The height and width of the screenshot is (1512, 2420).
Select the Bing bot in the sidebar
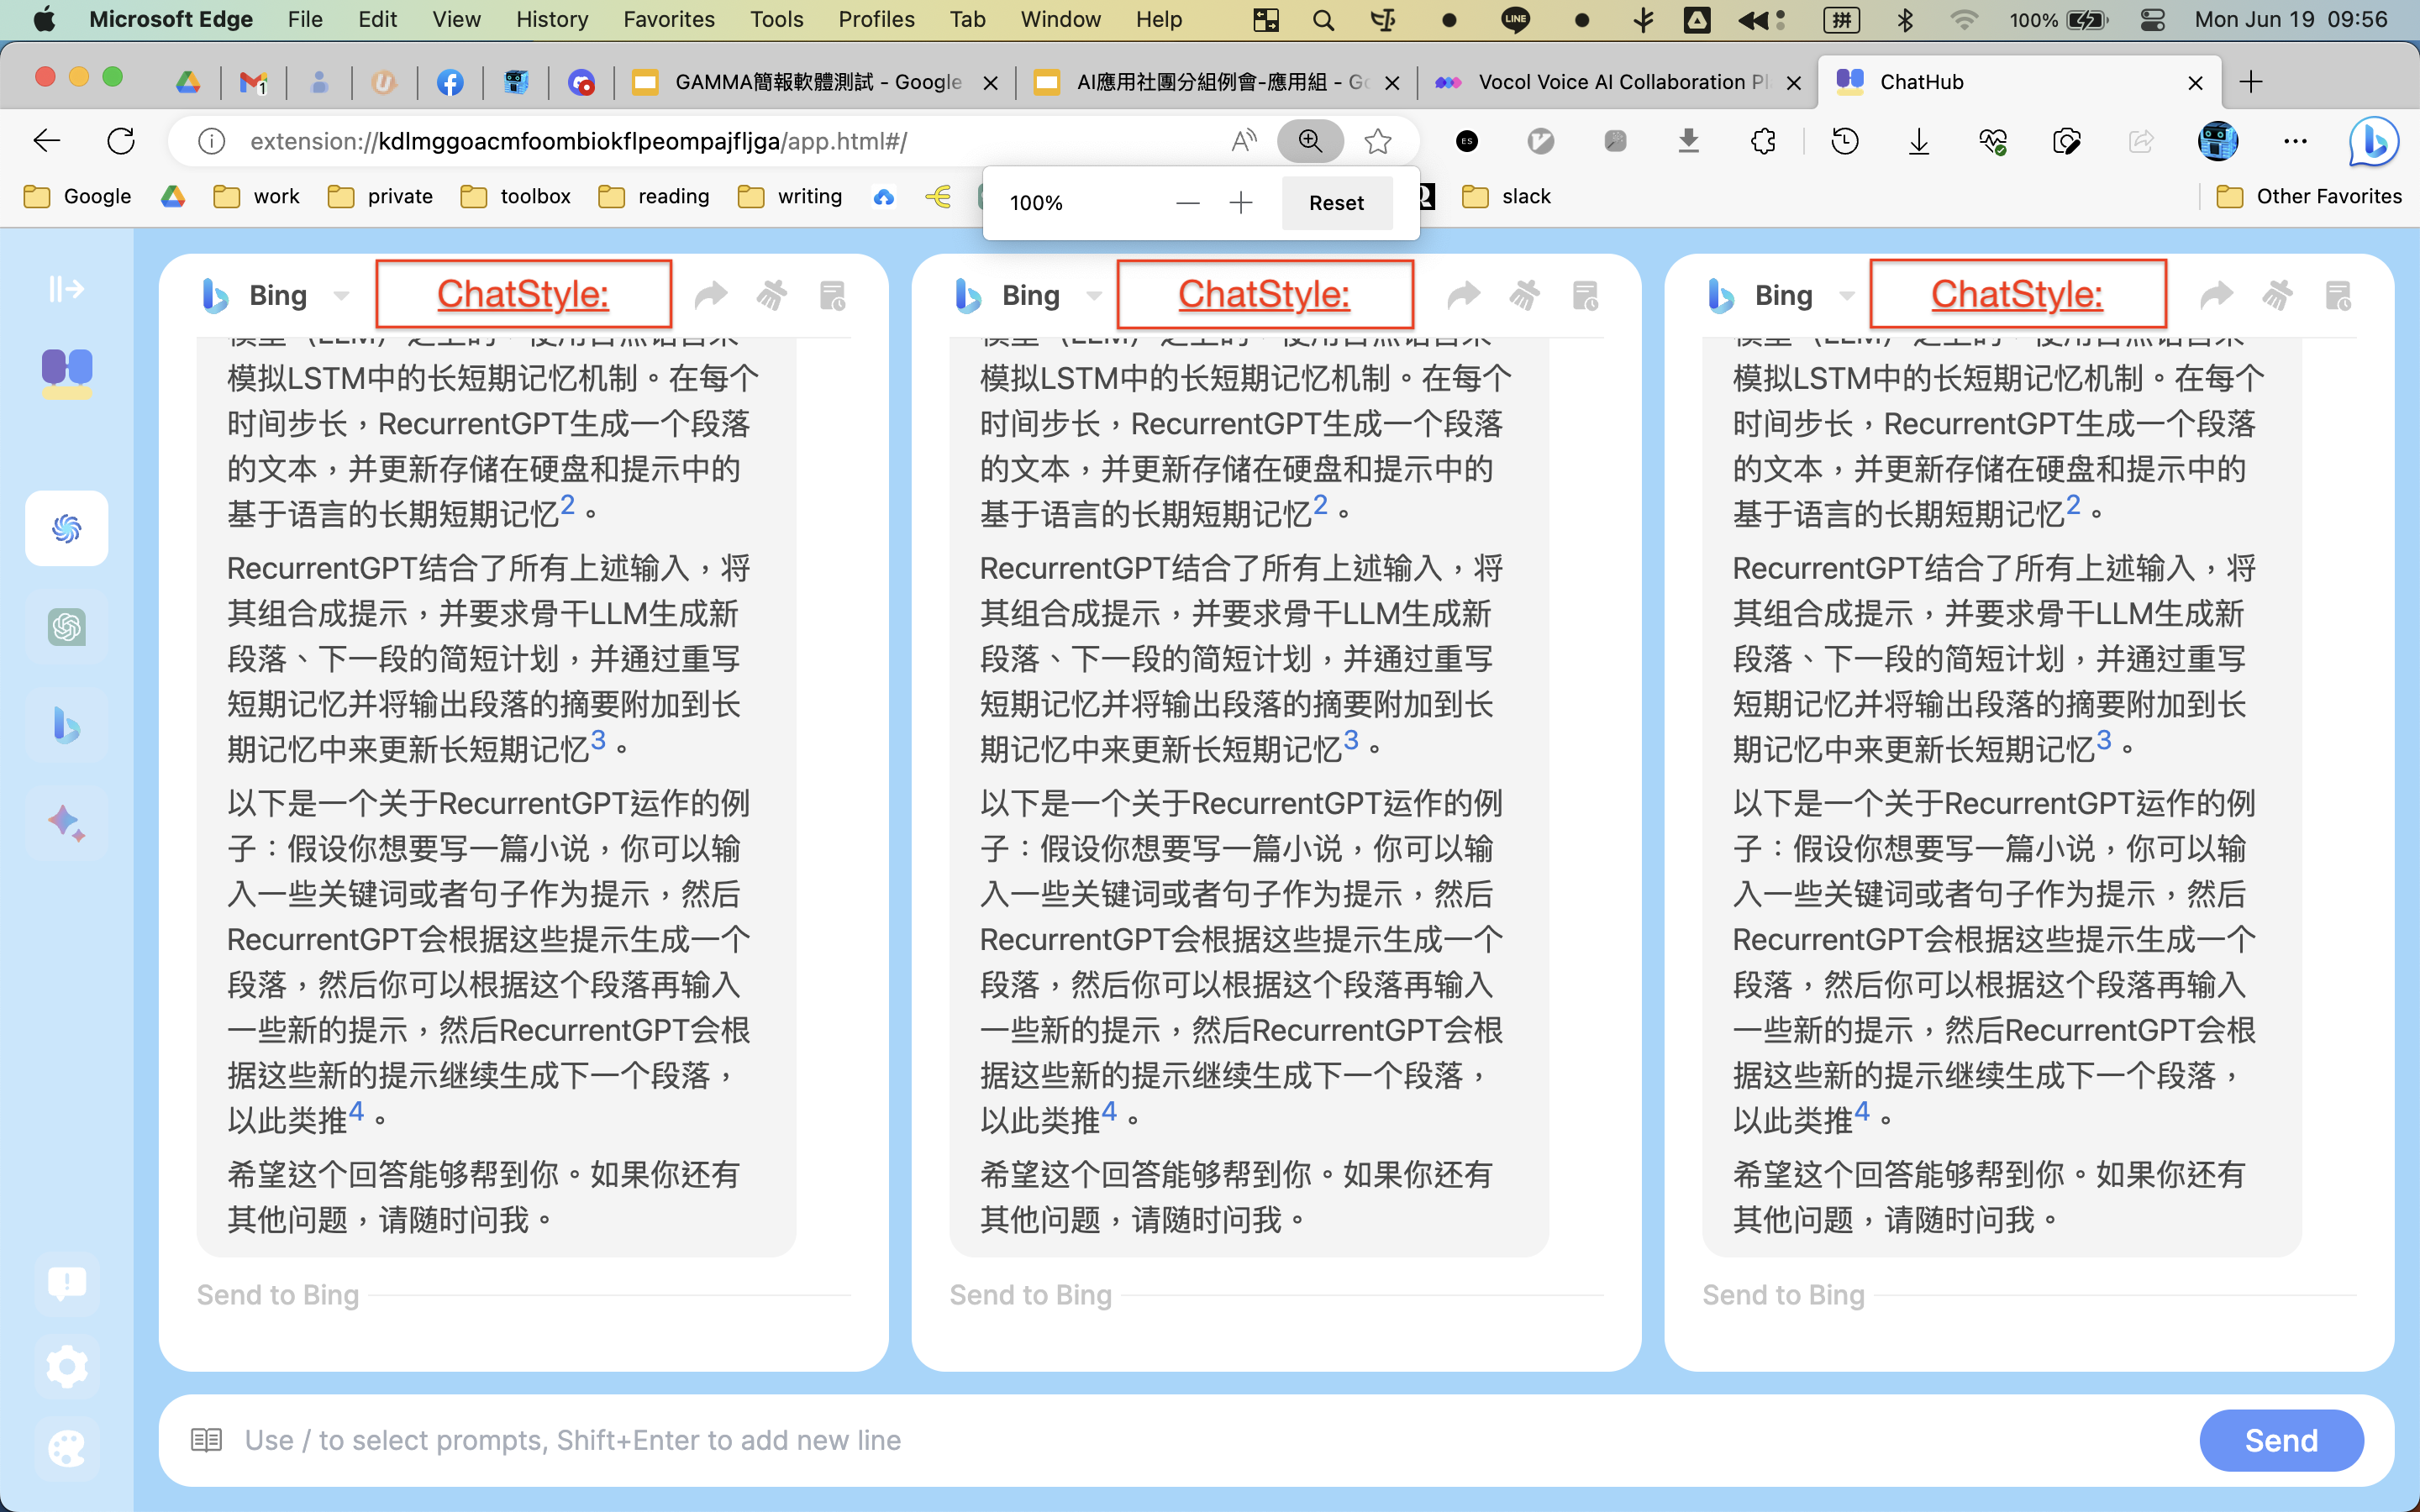click(x=66, y=724)
